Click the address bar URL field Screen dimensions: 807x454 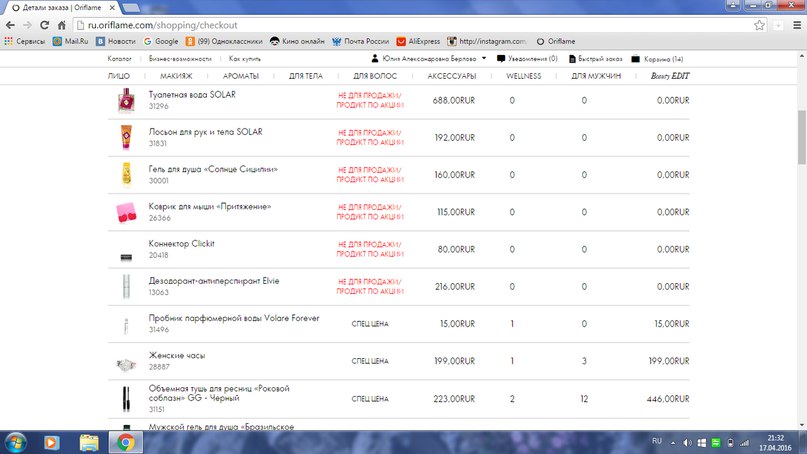coord(412,25)
